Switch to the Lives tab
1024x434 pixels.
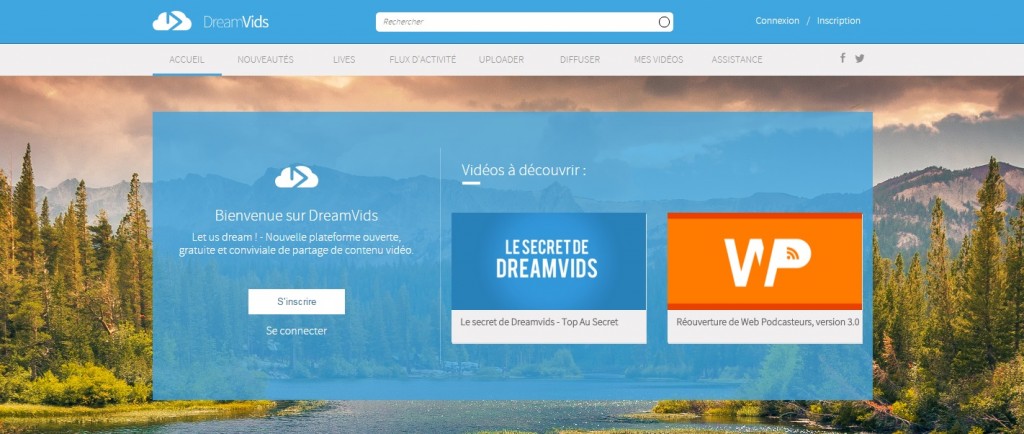click(344, 59)
